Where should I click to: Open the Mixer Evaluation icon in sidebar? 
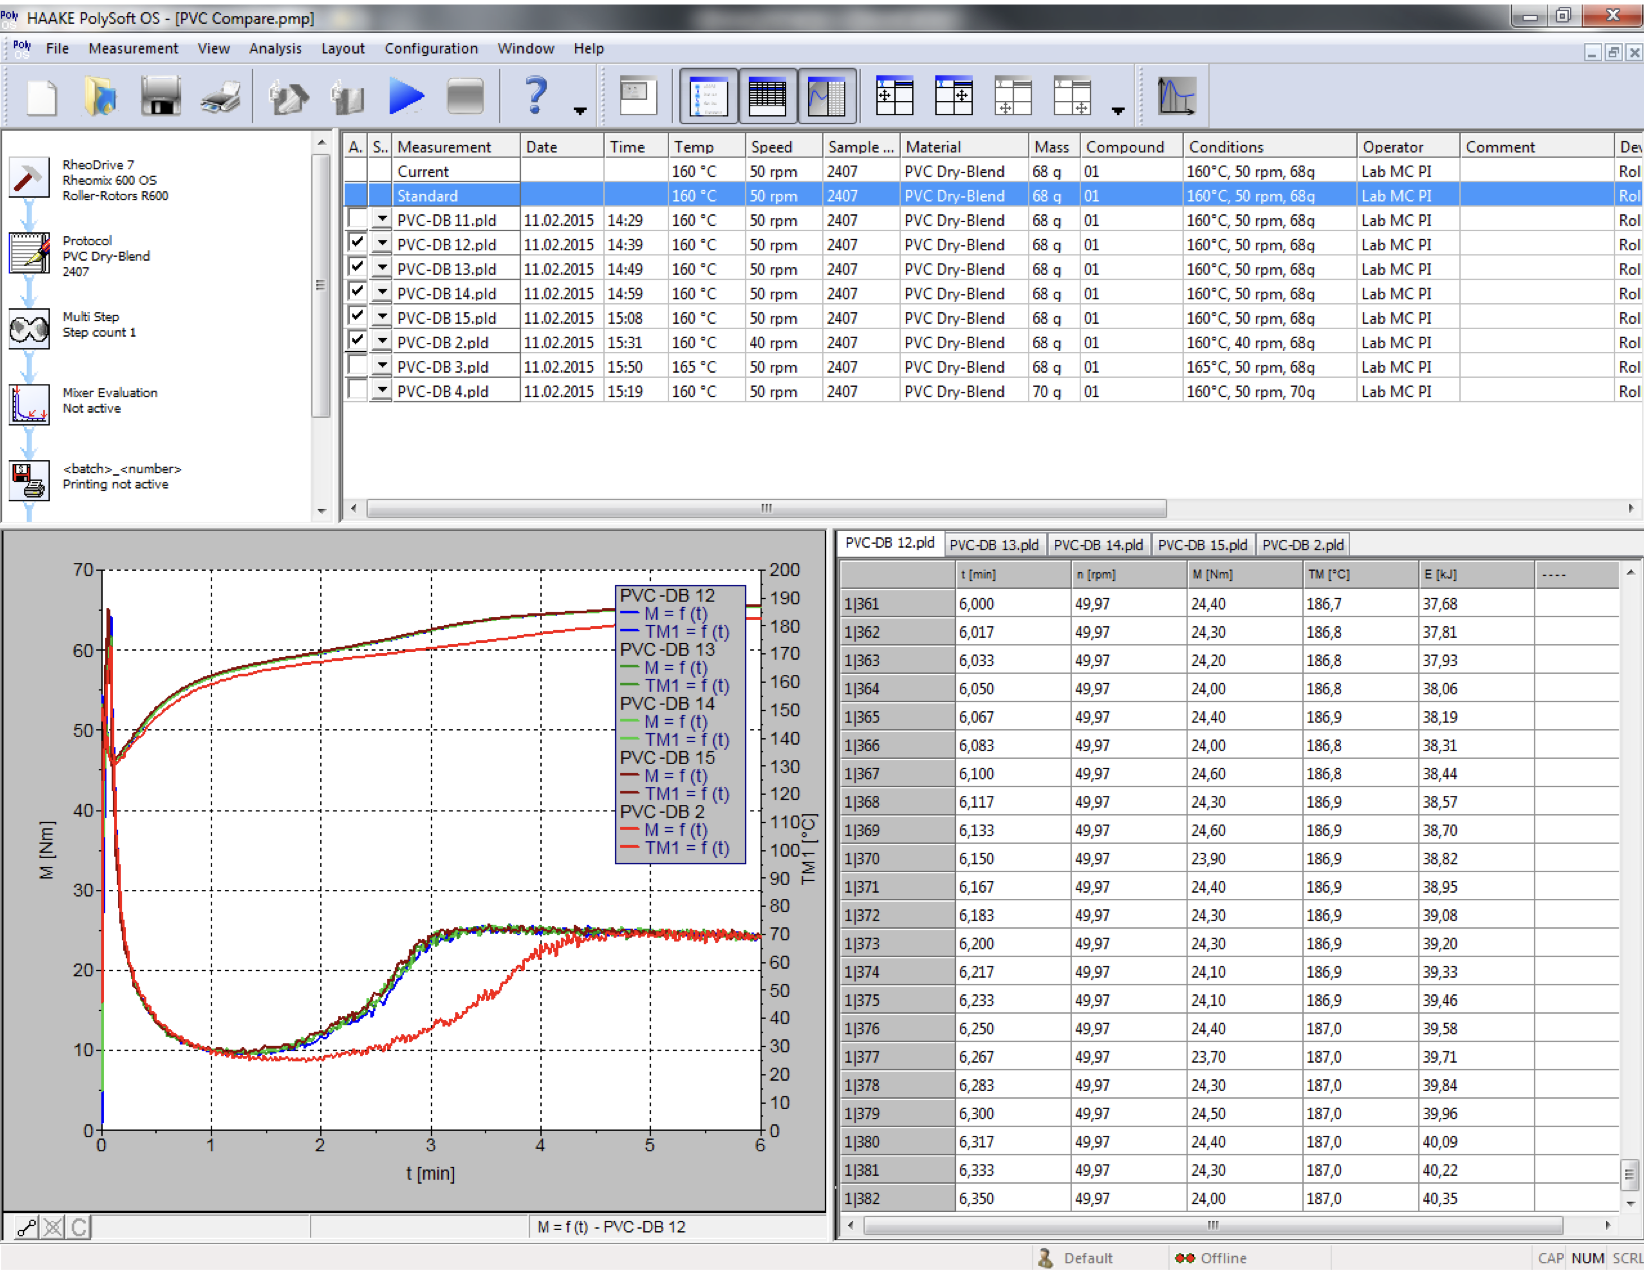click(29, 405)
